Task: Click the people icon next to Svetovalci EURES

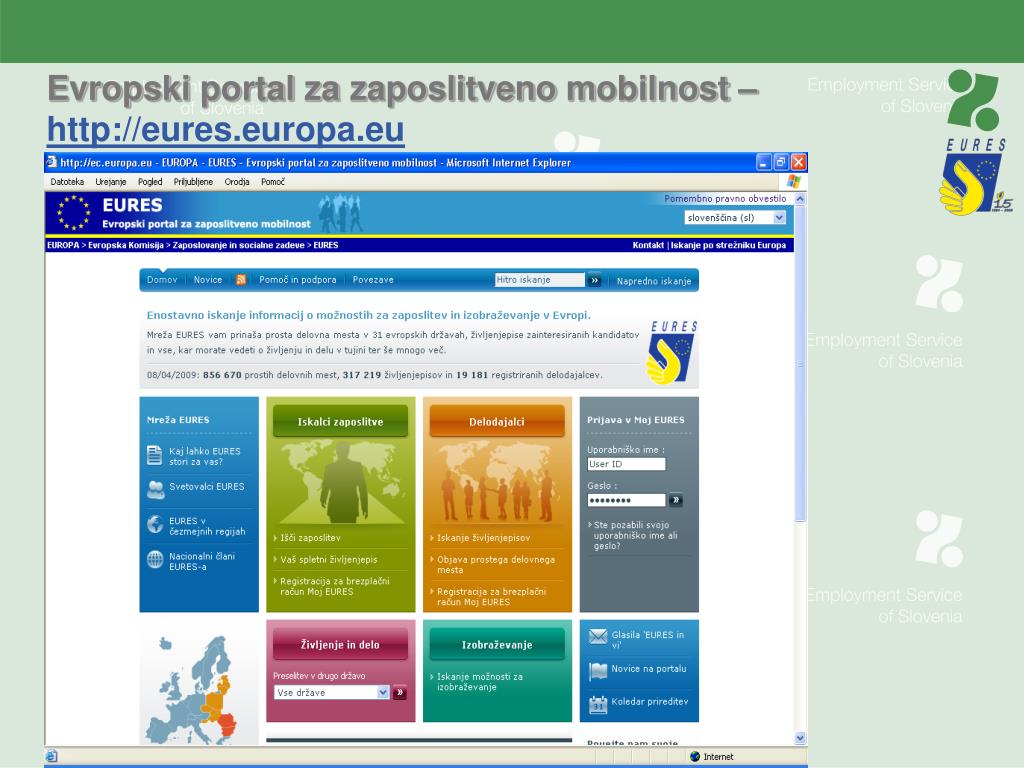Action: pyautogui.click(x=155, y=489)
